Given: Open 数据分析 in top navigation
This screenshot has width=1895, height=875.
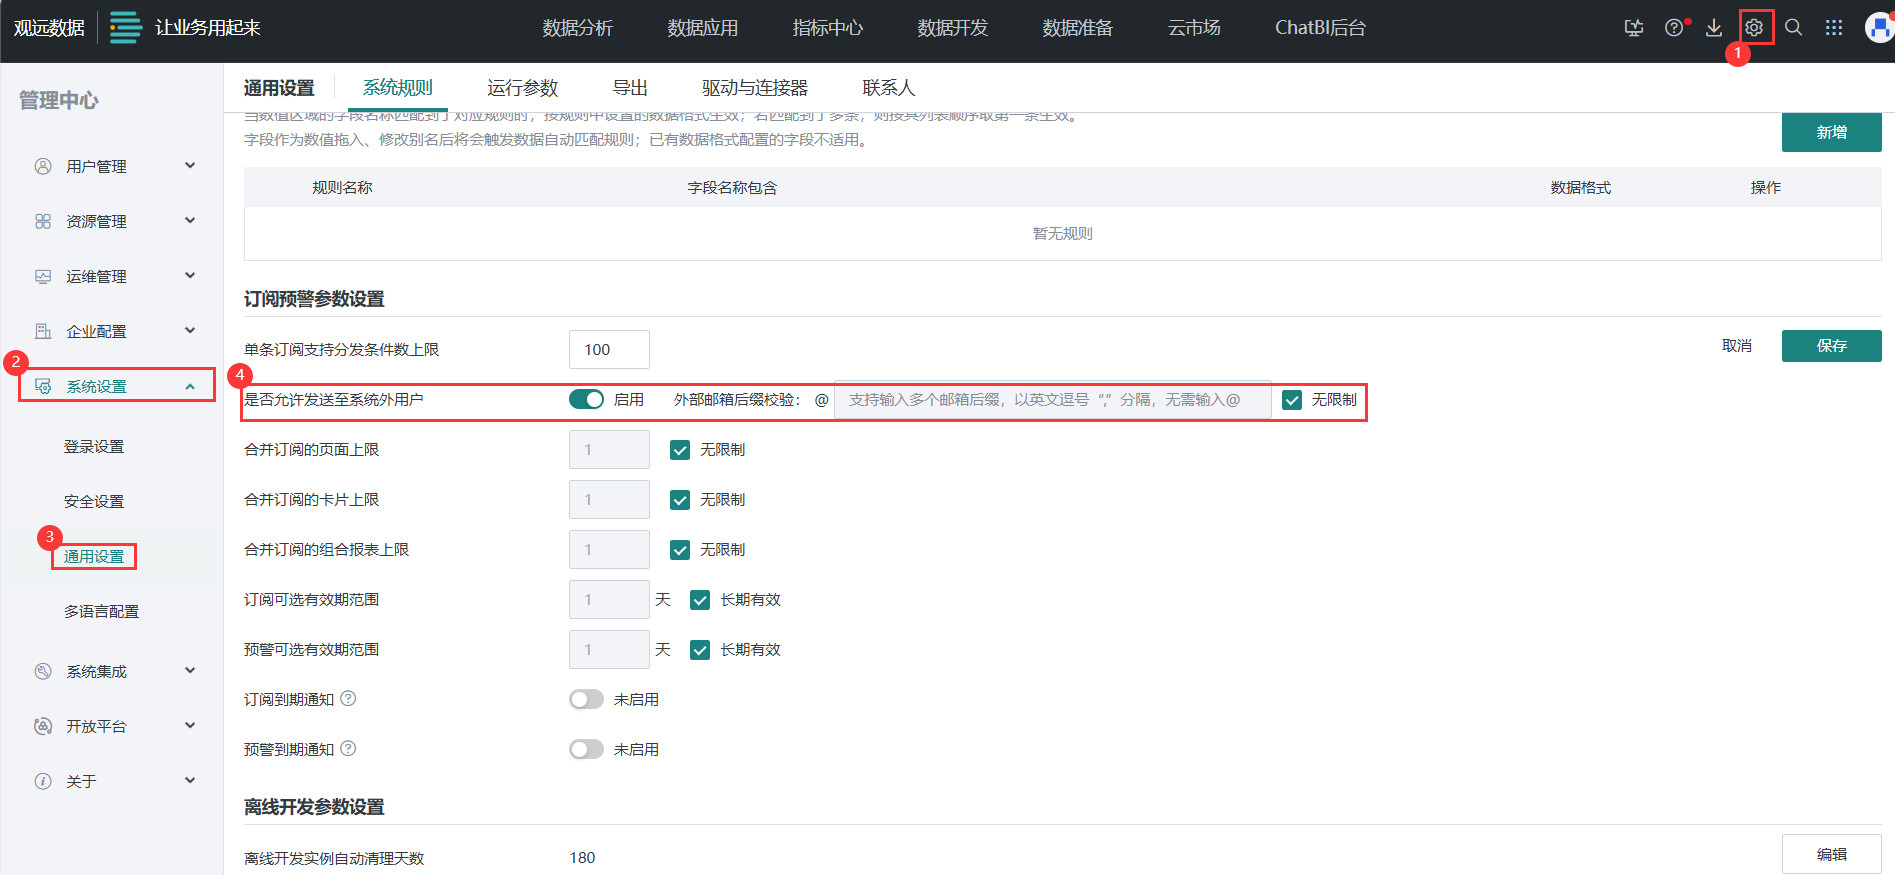Looking at the screenshot, I should pos(577,28).
